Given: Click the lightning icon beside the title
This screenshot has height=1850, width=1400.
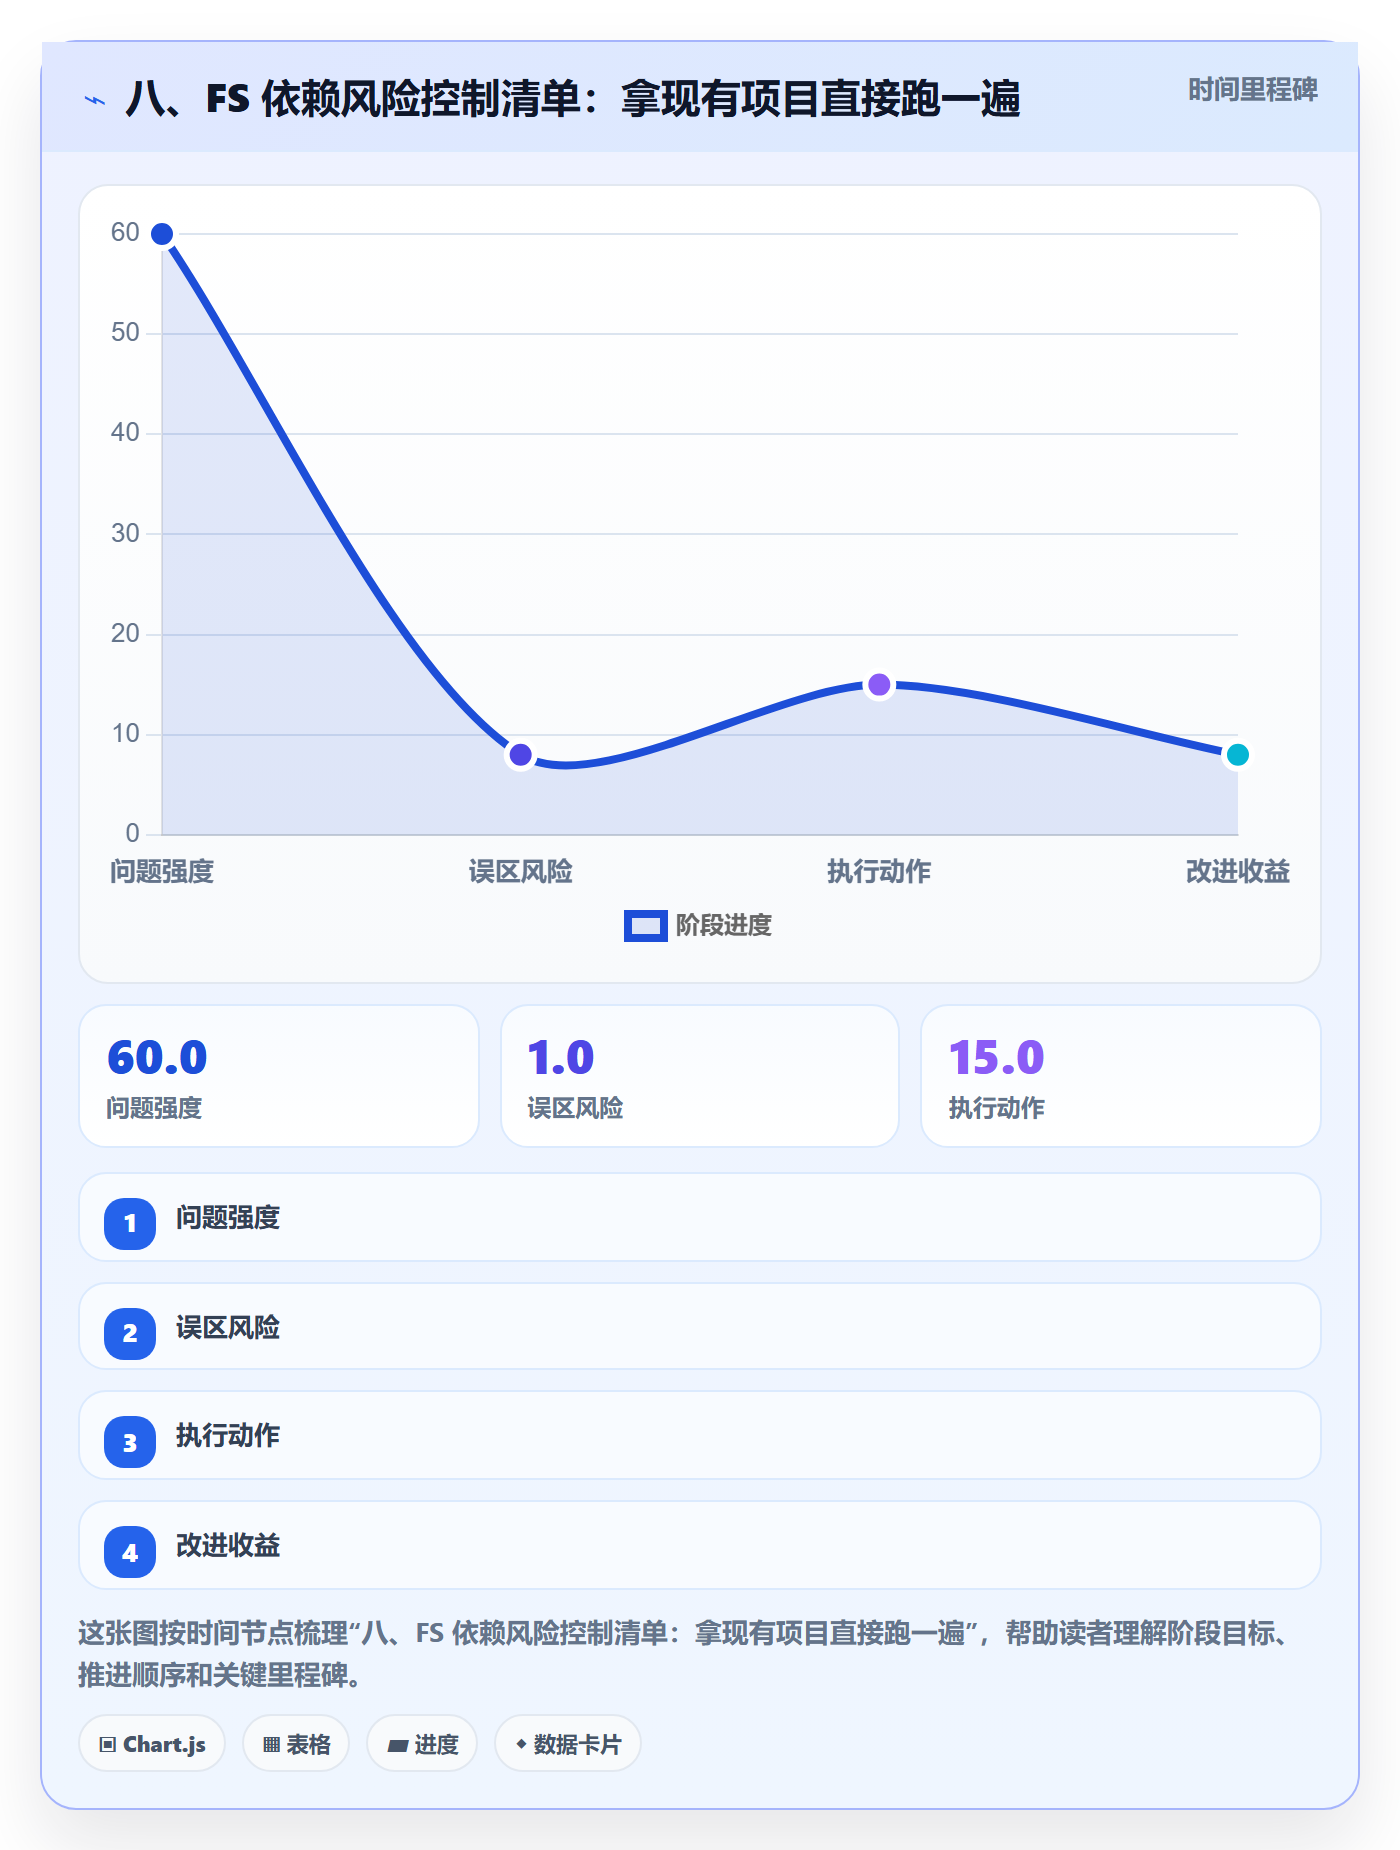Looking at the screenshot, I should (x=95, y=100).
